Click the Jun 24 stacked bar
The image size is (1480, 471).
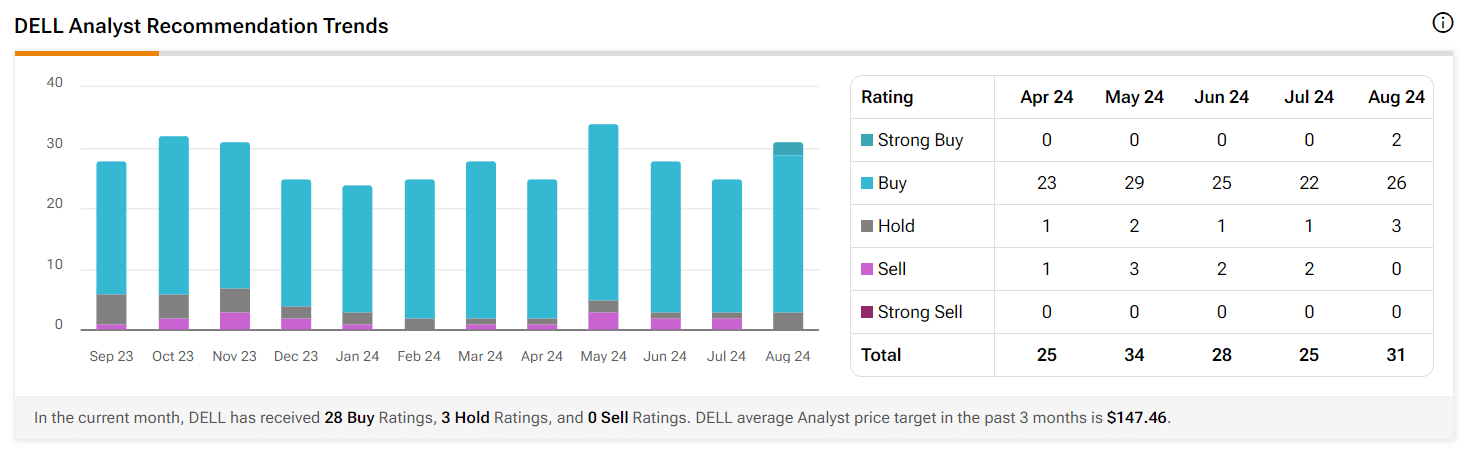(665, 246)
